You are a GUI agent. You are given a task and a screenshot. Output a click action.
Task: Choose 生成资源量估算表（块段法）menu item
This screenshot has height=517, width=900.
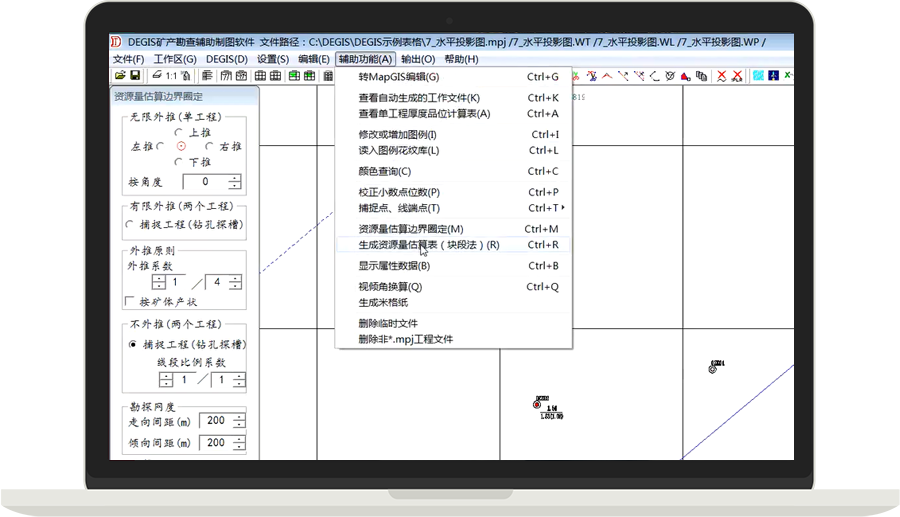[x=428, y=245]
